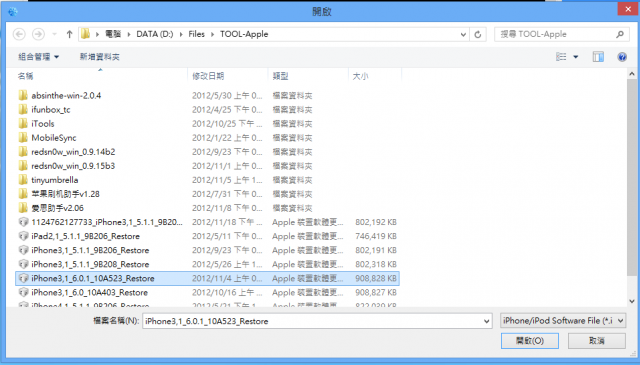Click folder icon beside iTools

(x=23, y=124)
